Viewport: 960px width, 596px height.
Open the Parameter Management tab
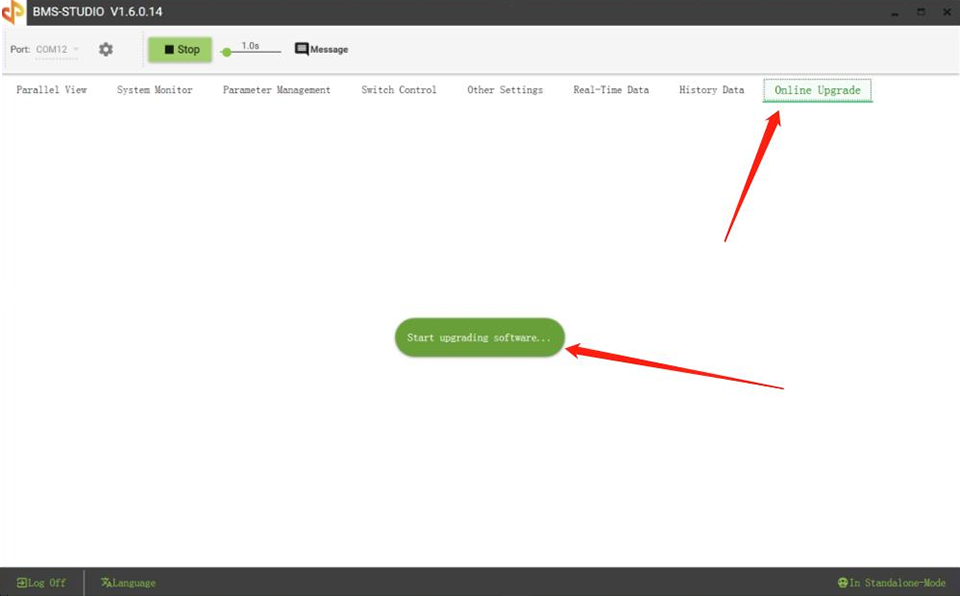click(277, 89)
